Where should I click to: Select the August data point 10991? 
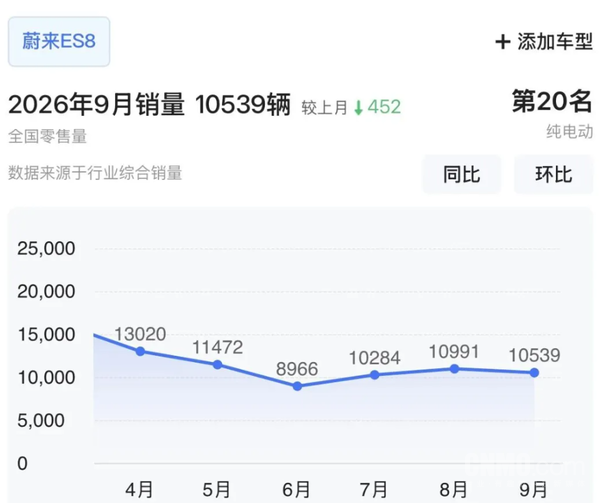click(x=454, y=369)
